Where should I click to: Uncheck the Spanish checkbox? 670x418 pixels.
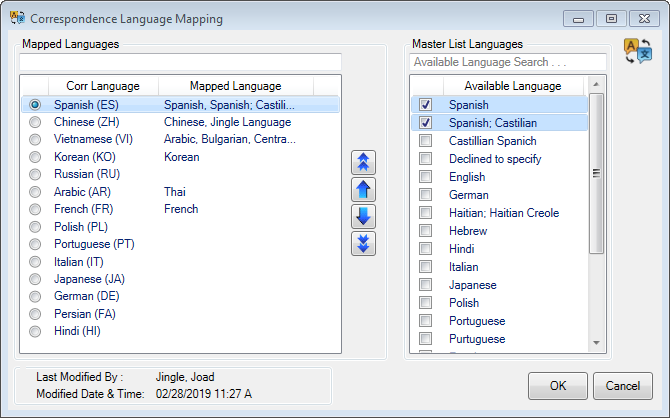426,105
